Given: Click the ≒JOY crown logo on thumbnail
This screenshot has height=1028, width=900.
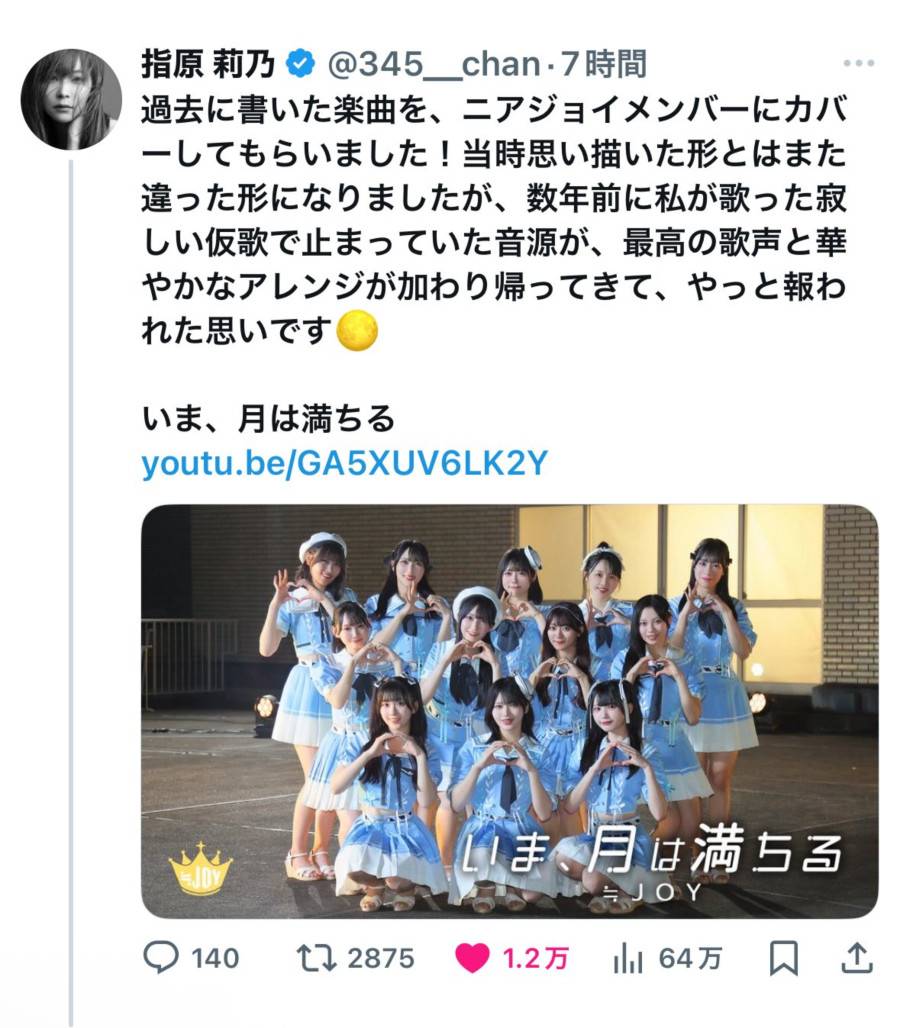Looking at the screenshot, I should pos(201,869).
